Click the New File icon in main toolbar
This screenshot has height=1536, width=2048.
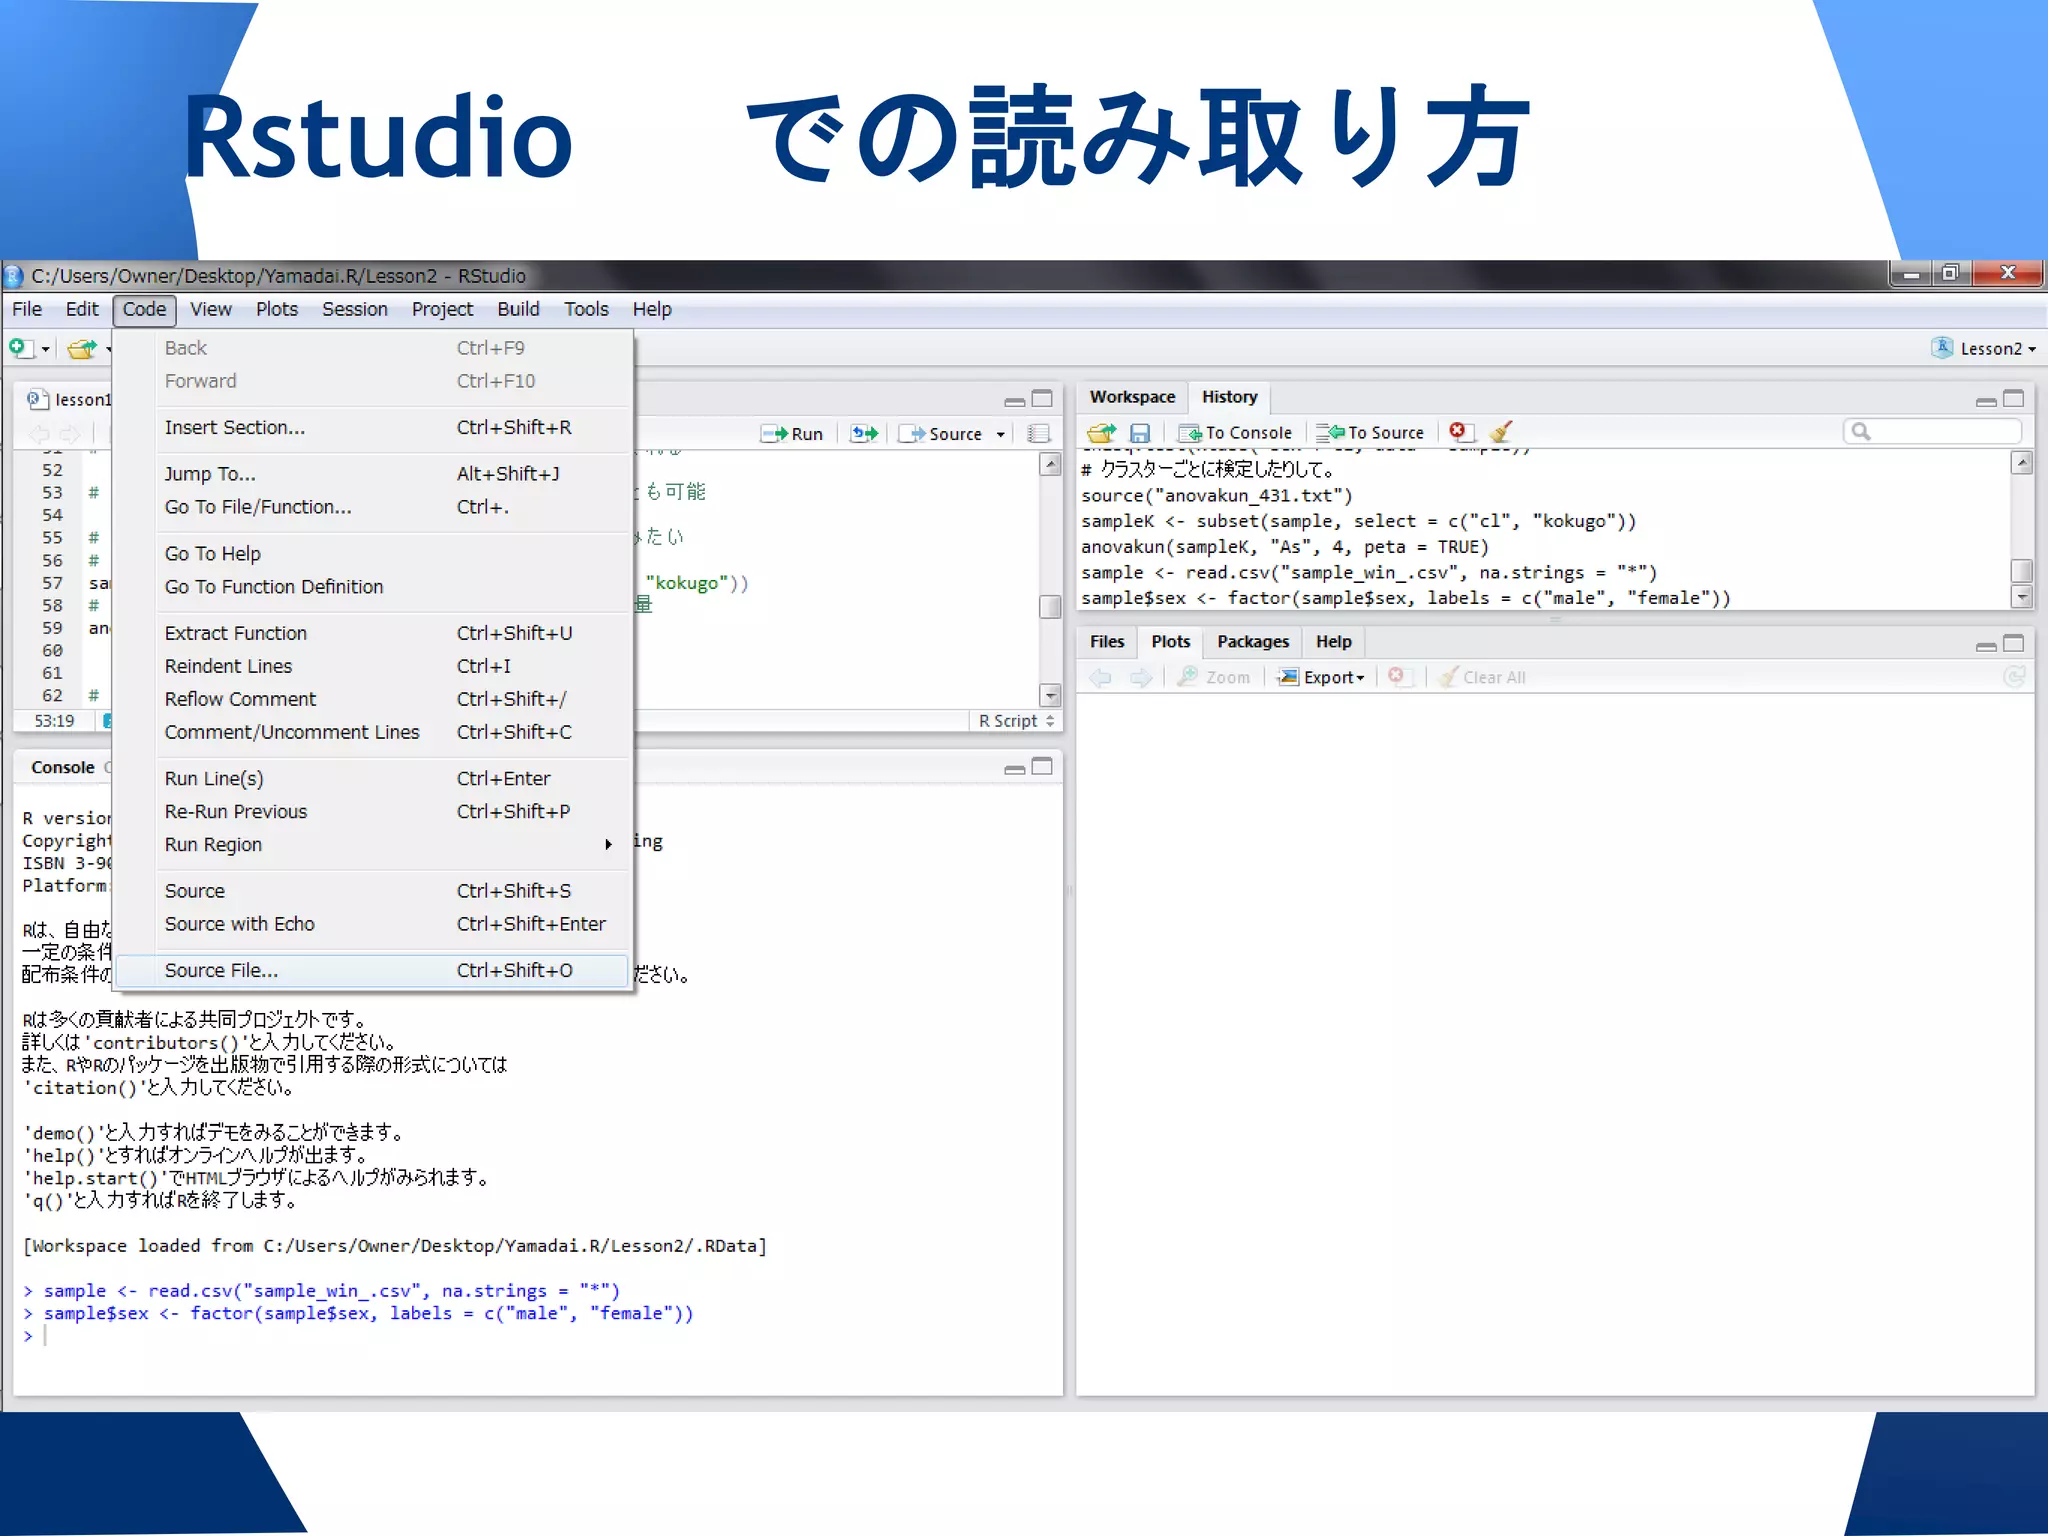tap(20, 348)
